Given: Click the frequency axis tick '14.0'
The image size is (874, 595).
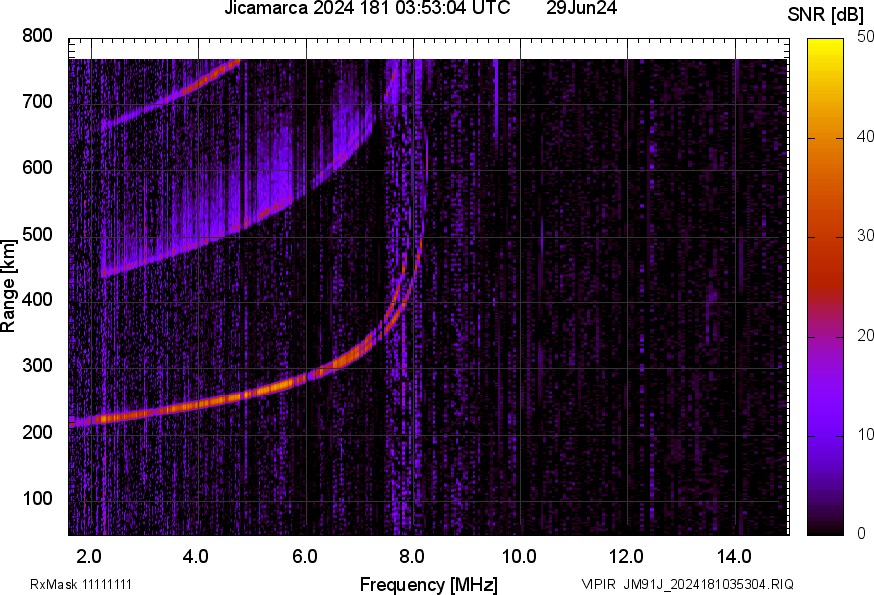Looking at the screenshot, I should point(734,557).
